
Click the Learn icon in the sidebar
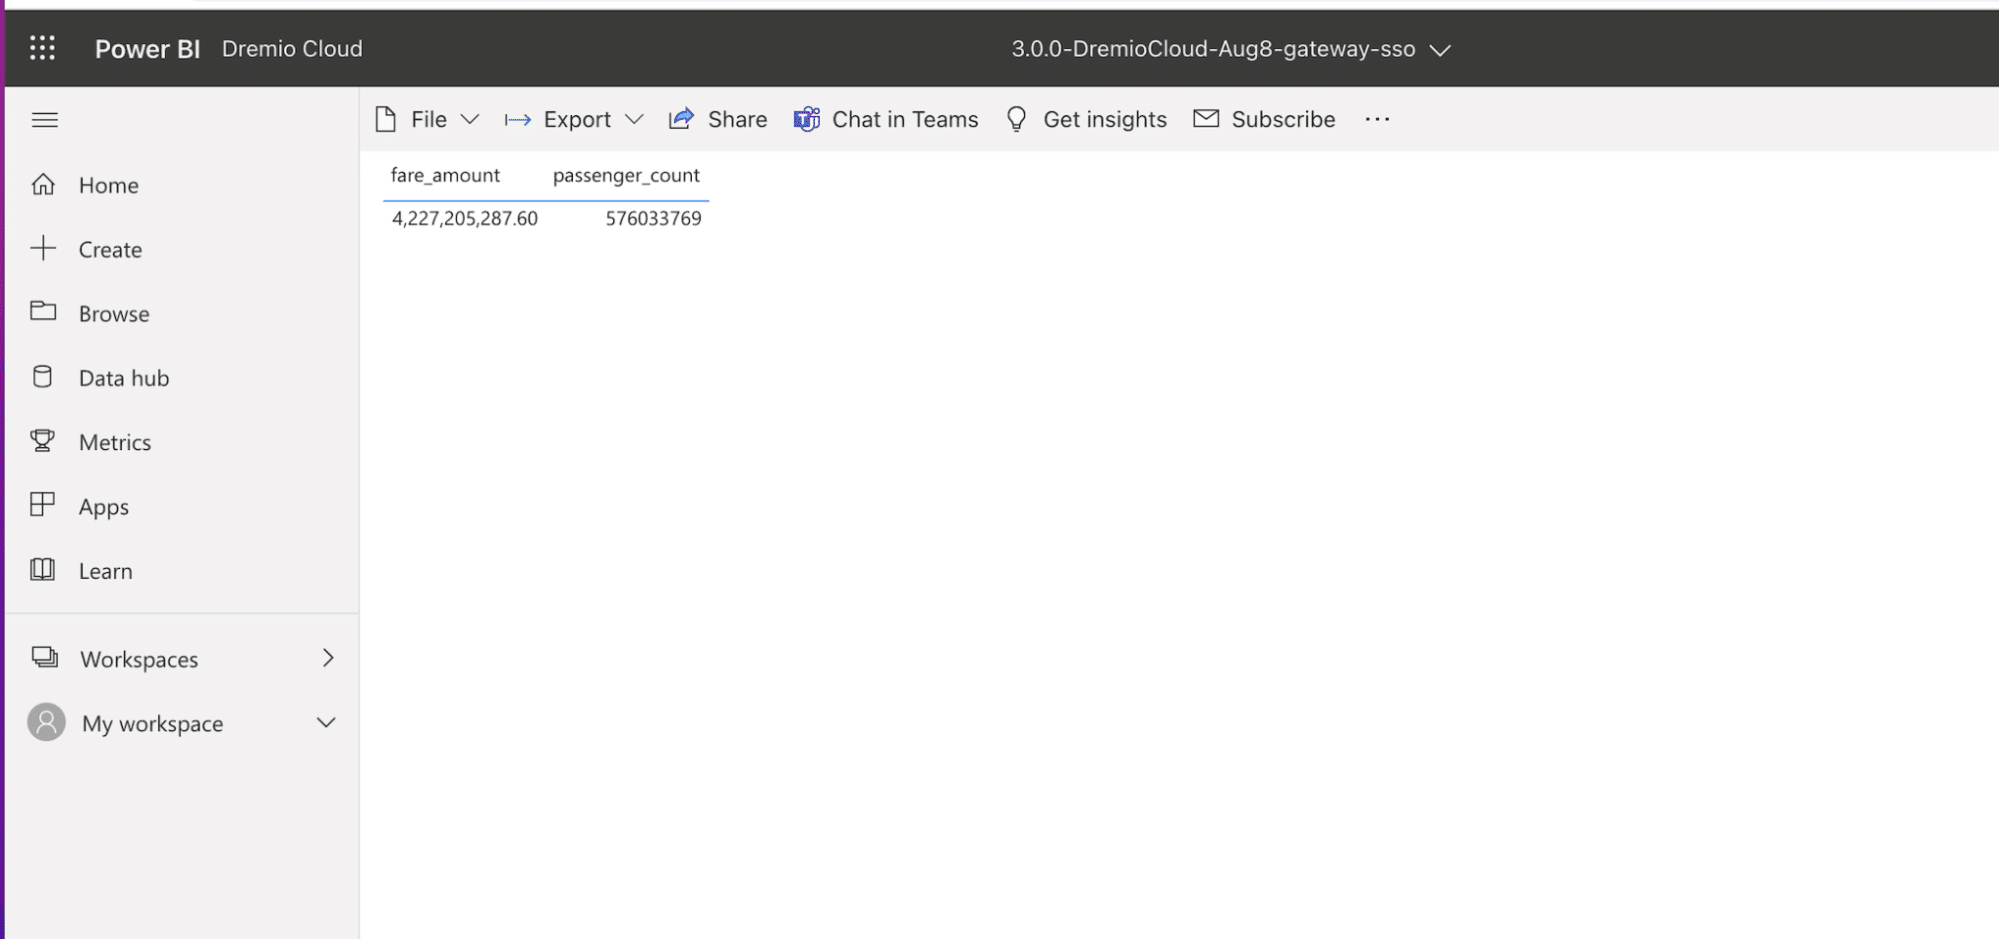[x=42, y=570]
